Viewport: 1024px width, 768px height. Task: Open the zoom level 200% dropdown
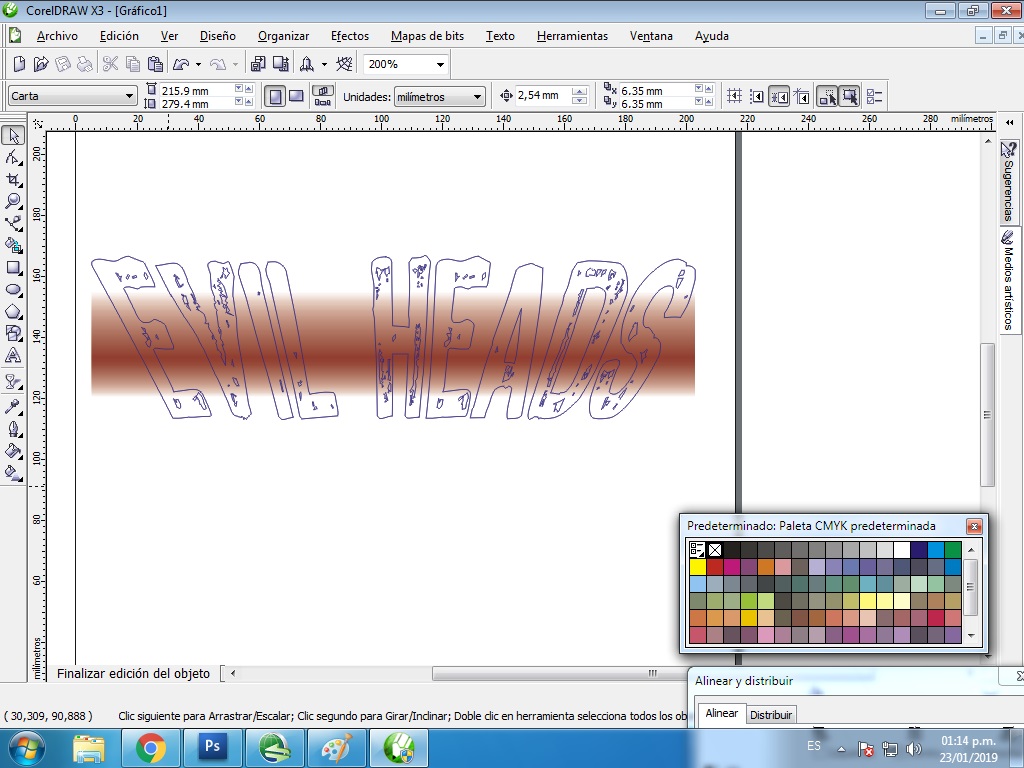pos(440,64)
